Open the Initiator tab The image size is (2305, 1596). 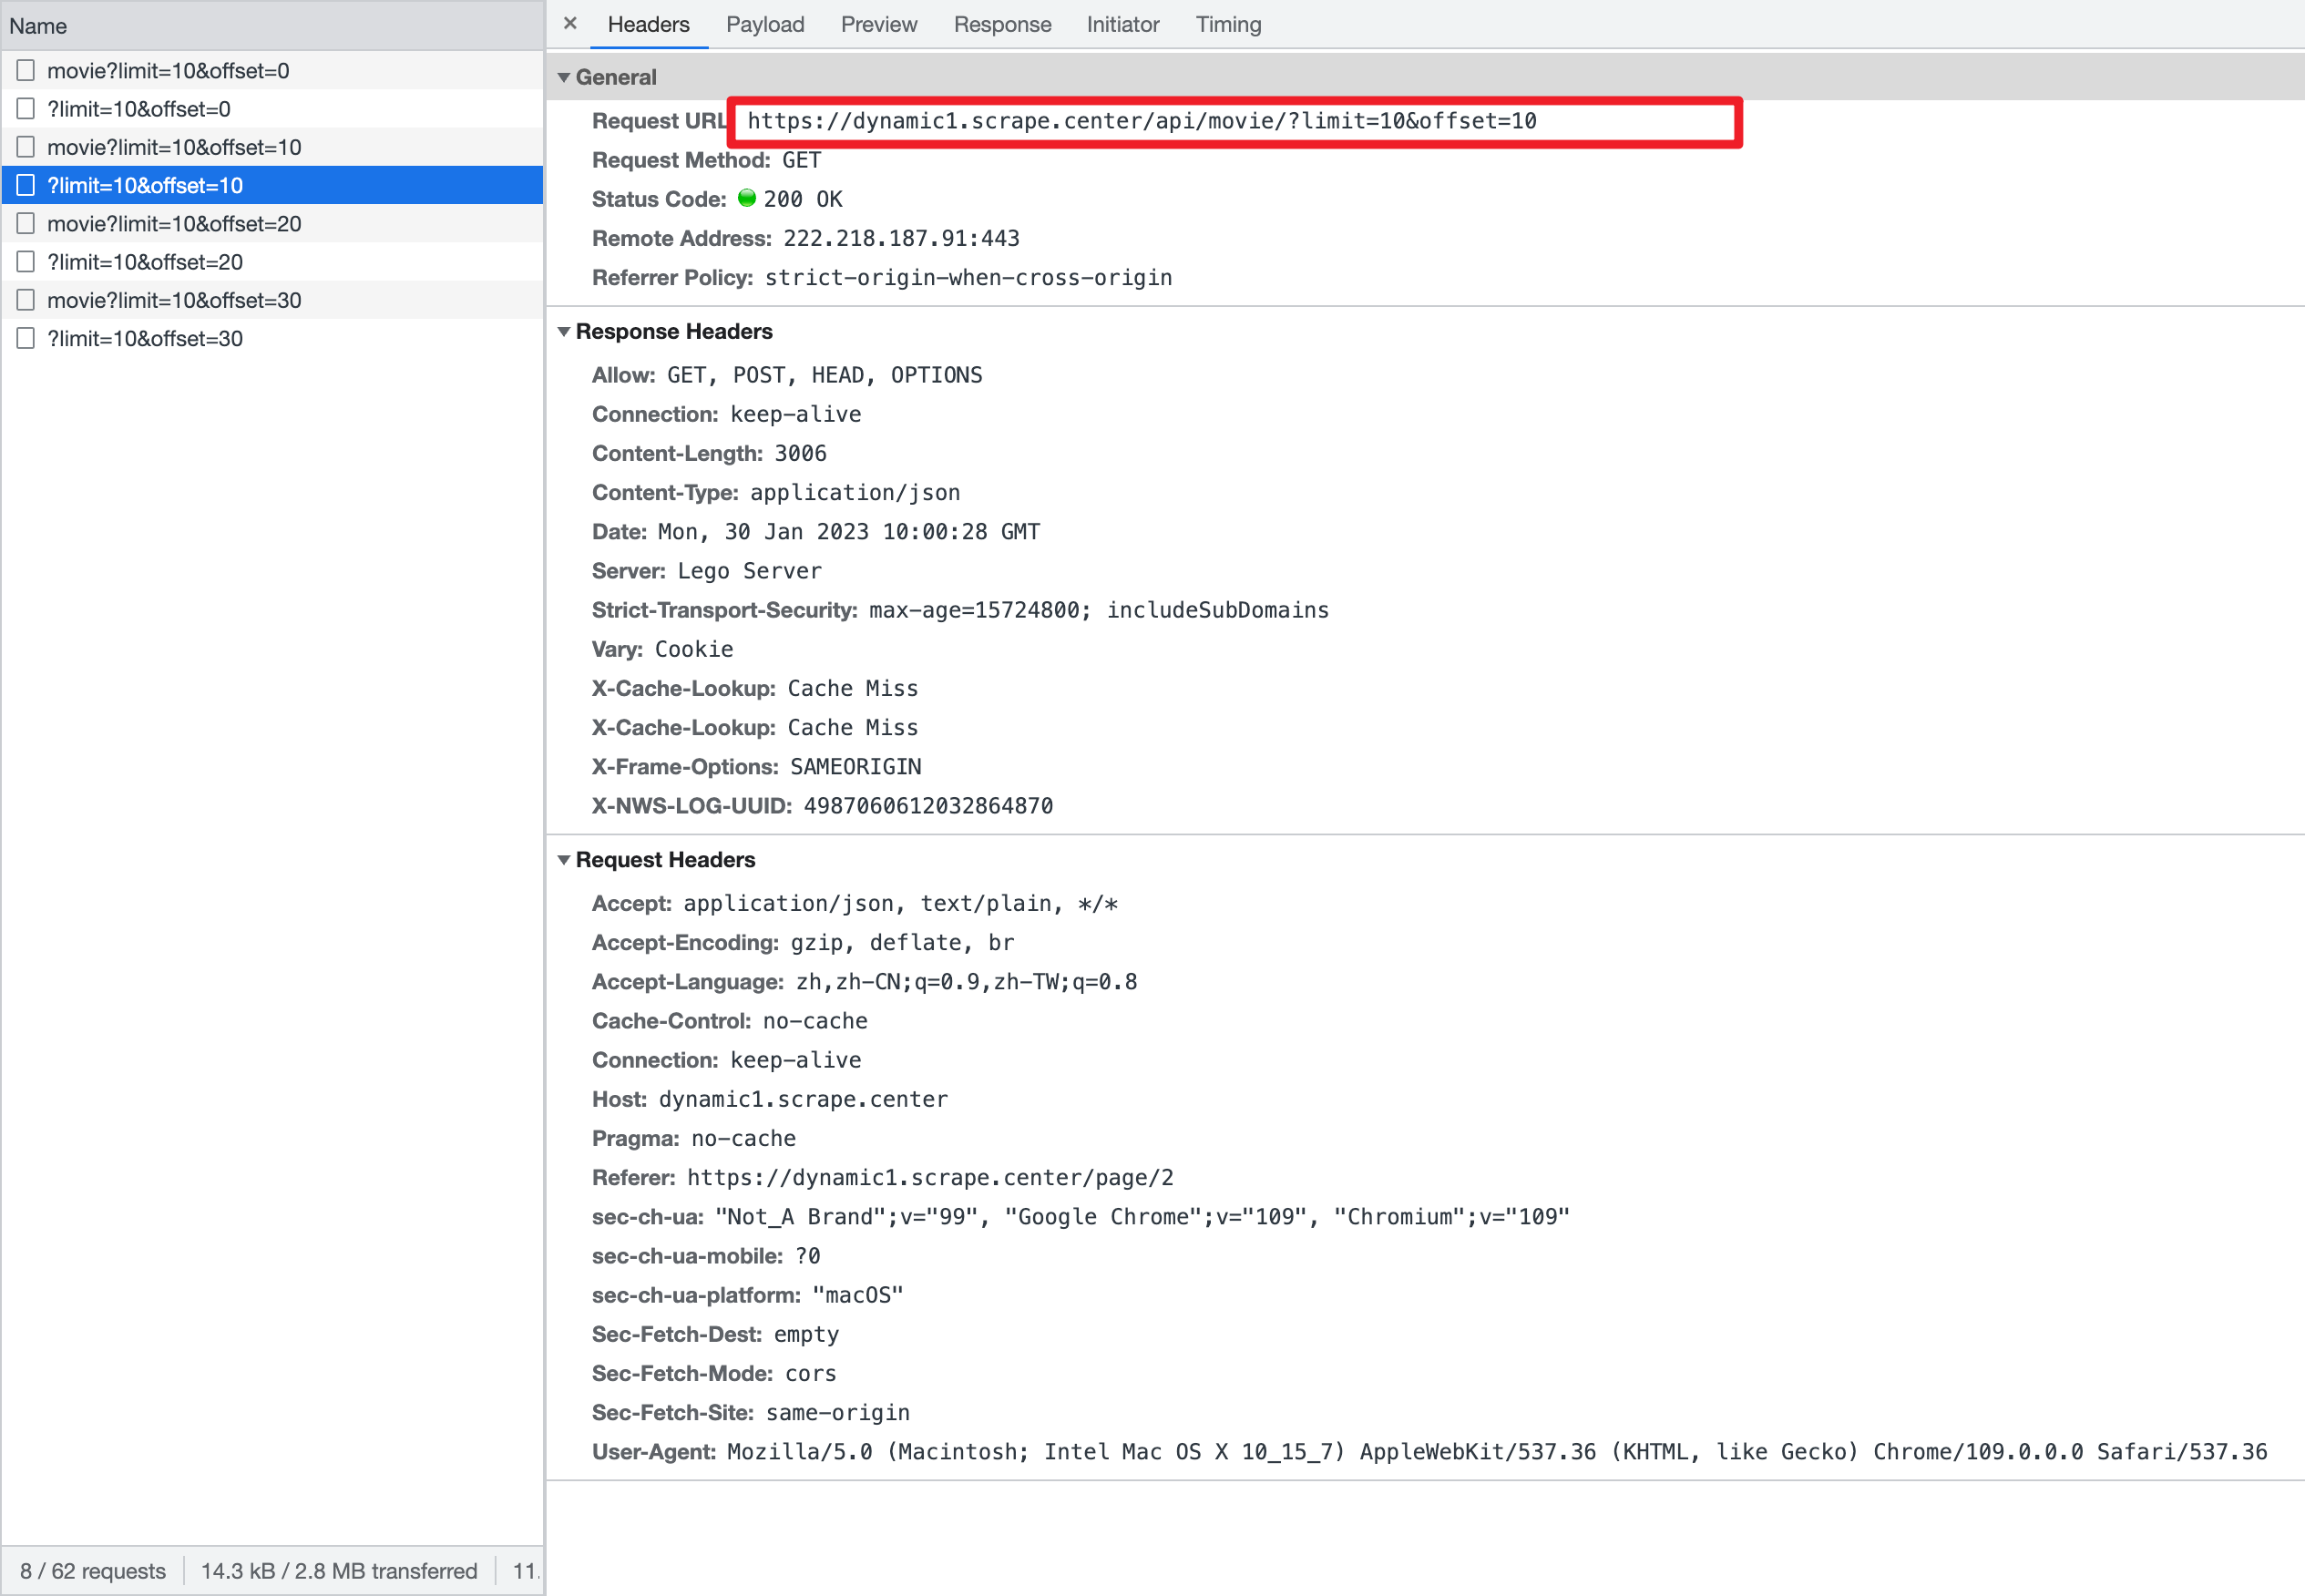[1123, 24]
